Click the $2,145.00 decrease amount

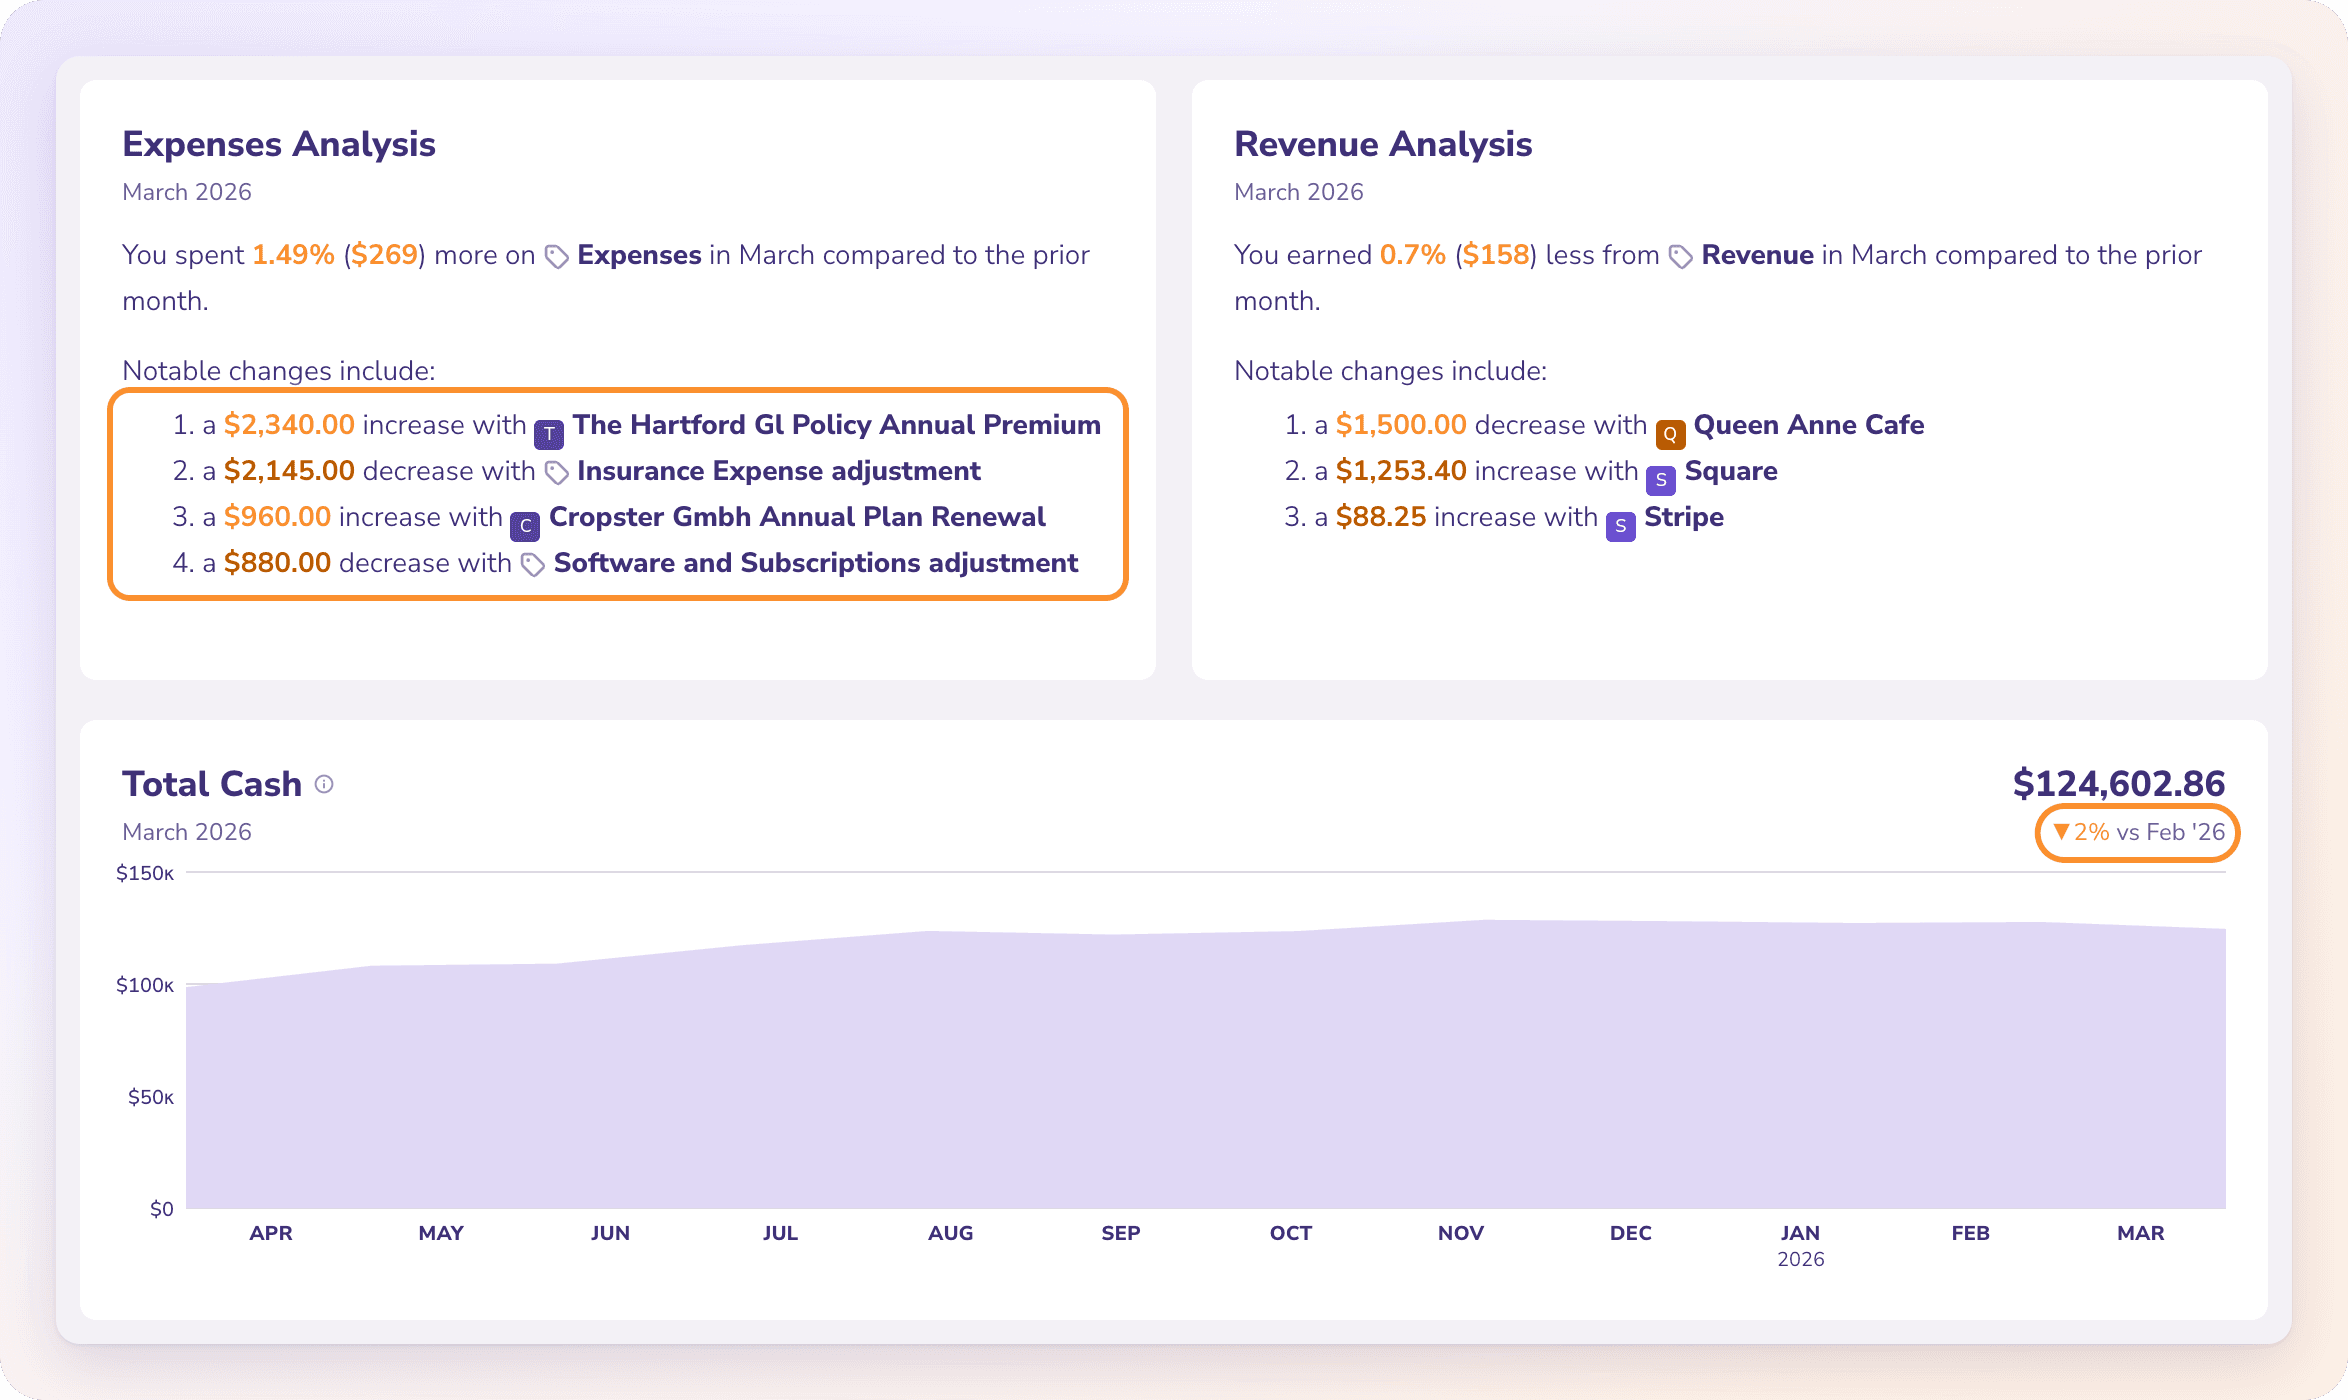tap(289, 471)
